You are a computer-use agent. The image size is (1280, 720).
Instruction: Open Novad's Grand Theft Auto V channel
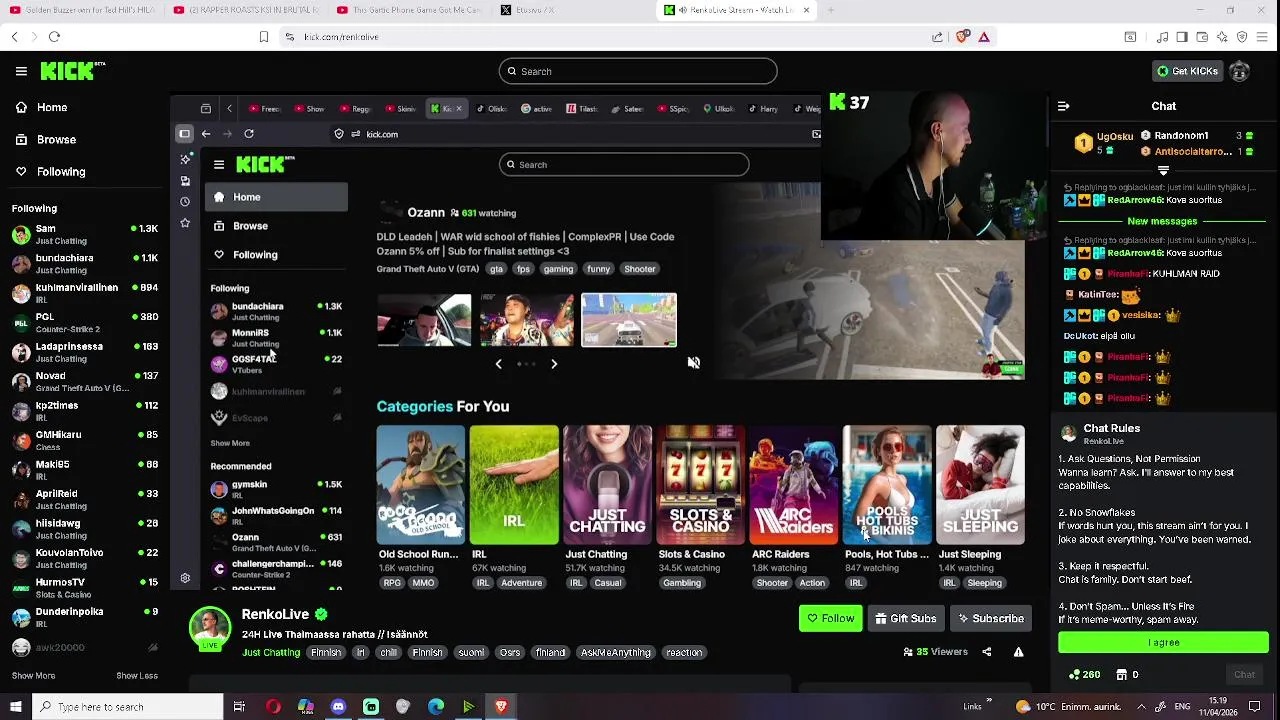(x=85, y=382)
